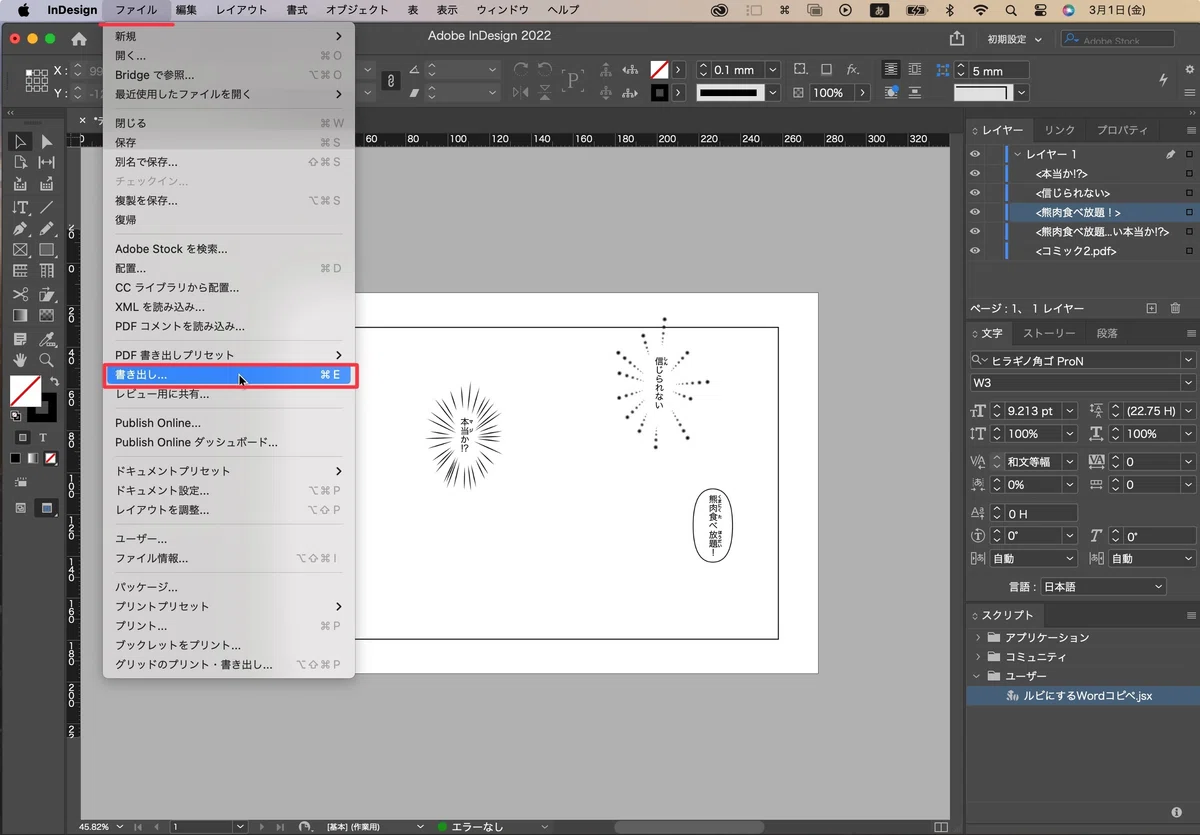Select the Rectangle Frame tool
This screenshot has height=835, width=1200.
tap(20, 250)
